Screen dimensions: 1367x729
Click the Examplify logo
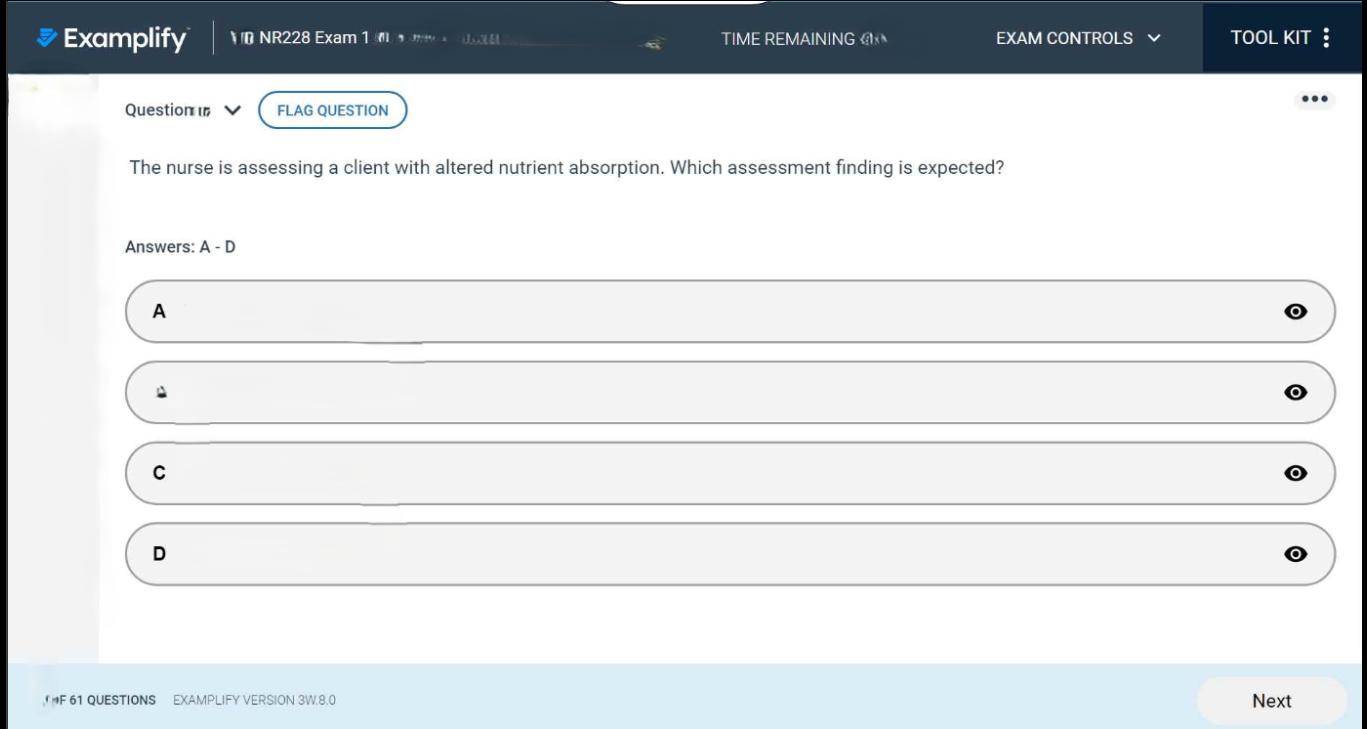click(112, 39)
